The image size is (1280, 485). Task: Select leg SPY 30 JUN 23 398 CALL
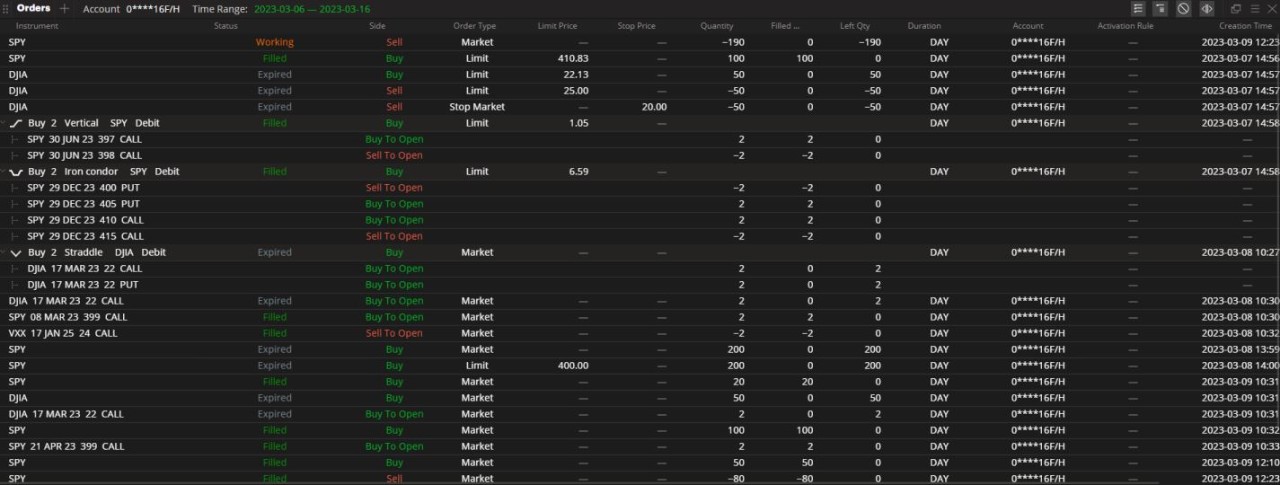(84, 155)
